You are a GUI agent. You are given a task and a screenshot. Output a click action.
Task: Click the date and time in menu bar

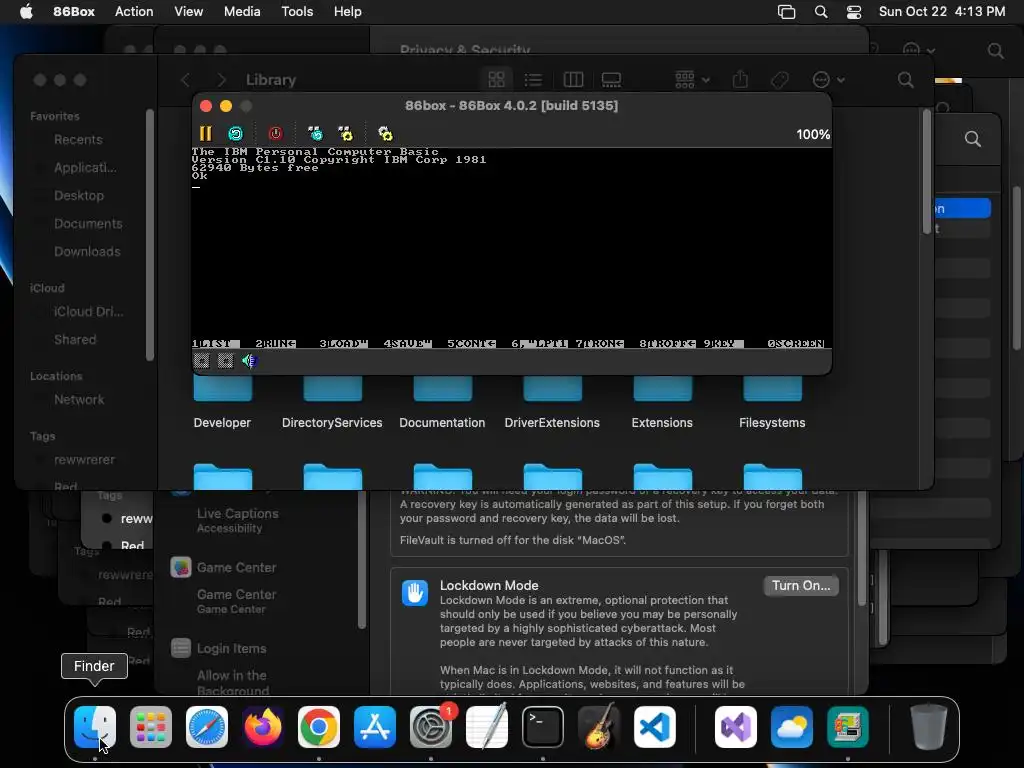[x=942, y=12]
